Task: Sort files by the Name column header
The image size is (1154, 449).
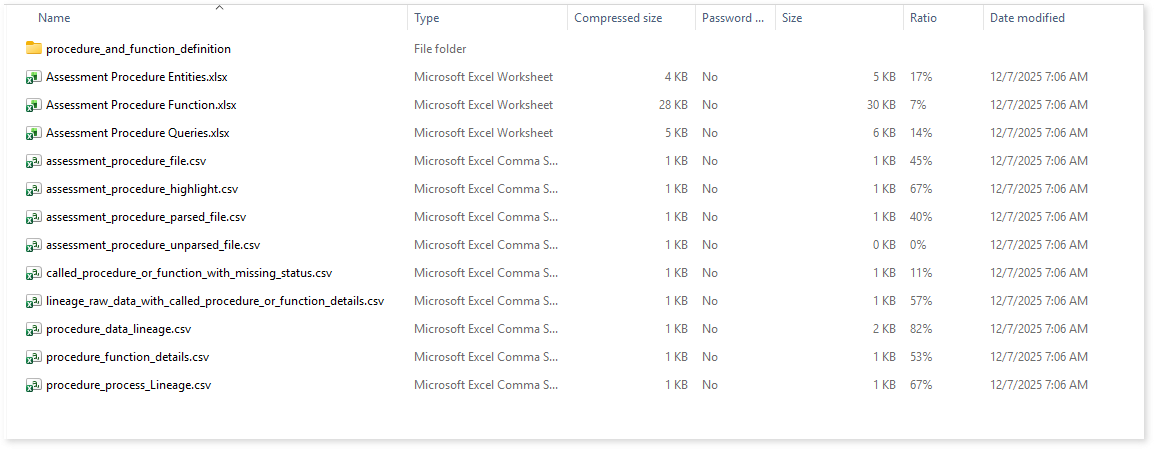Action: 54,18
